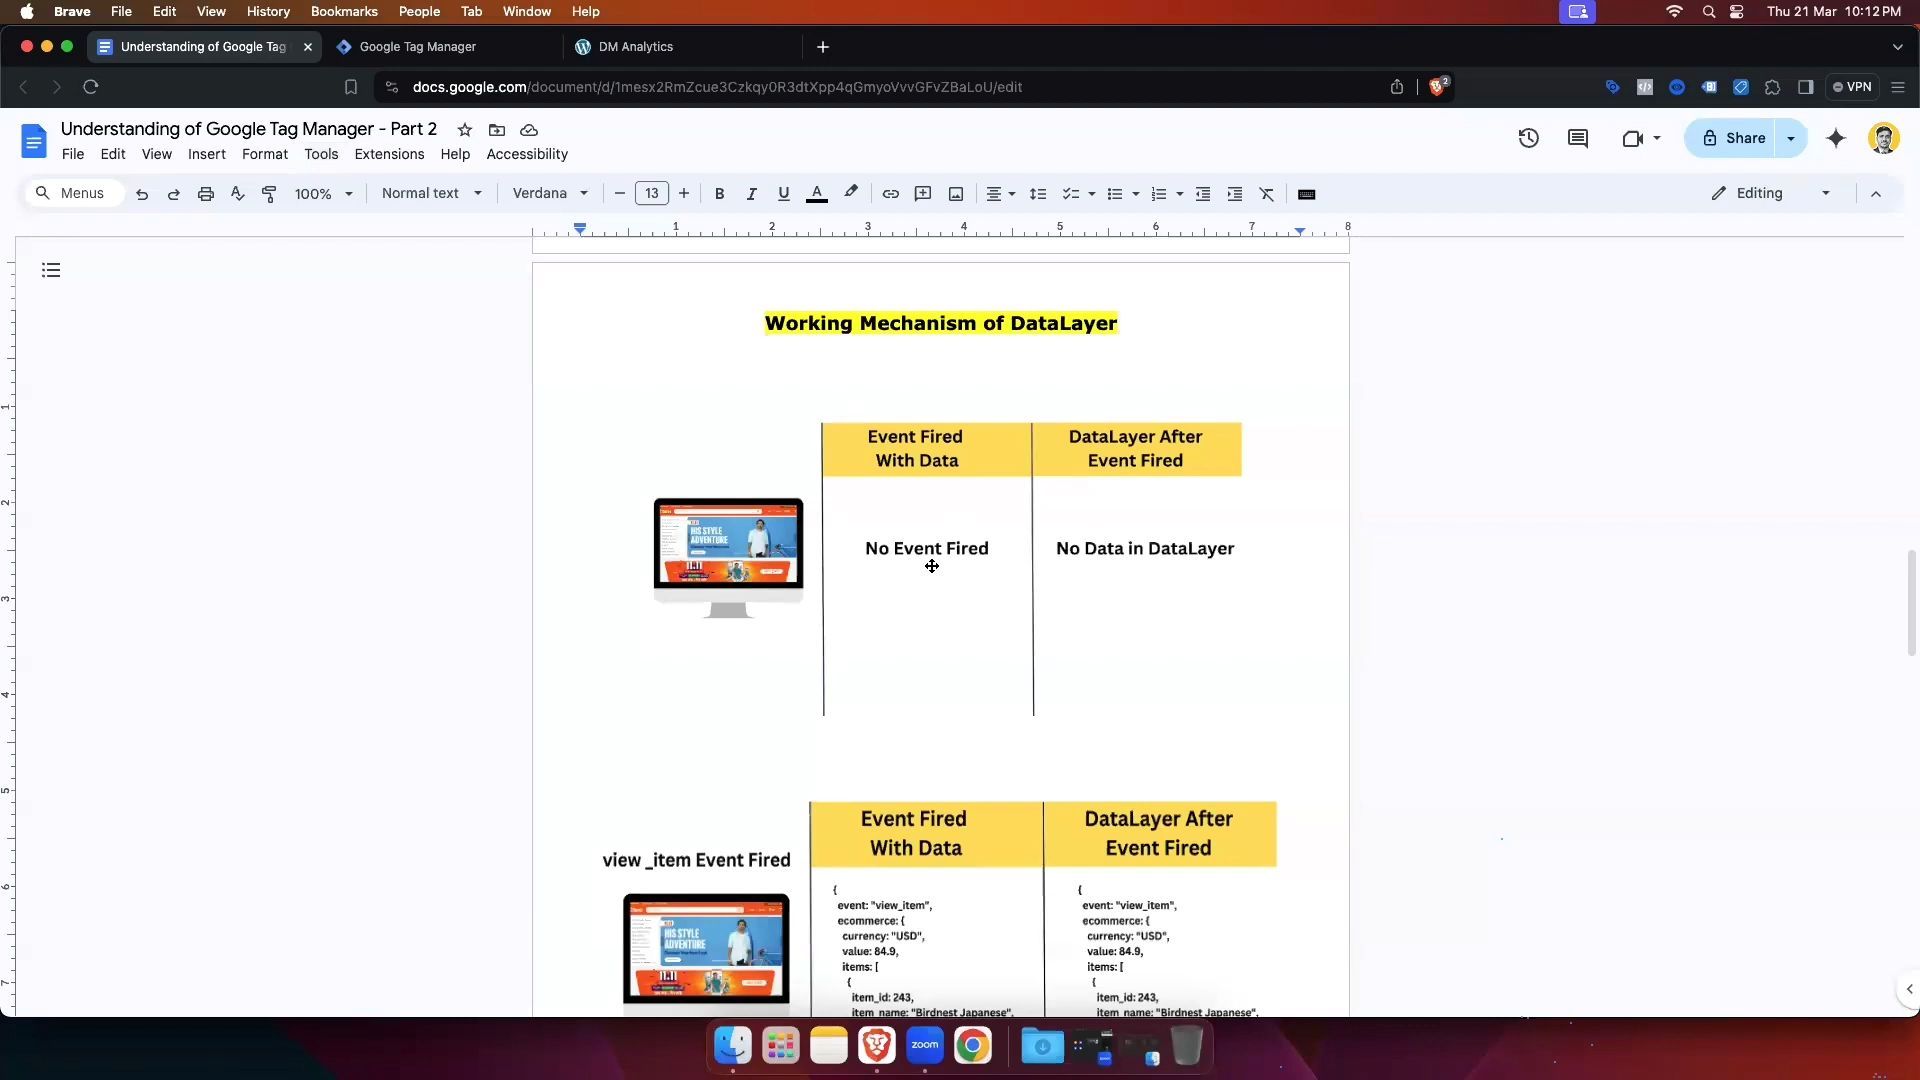
Task: Open the Accessibility menu
Action: click(x=527, y=154)
